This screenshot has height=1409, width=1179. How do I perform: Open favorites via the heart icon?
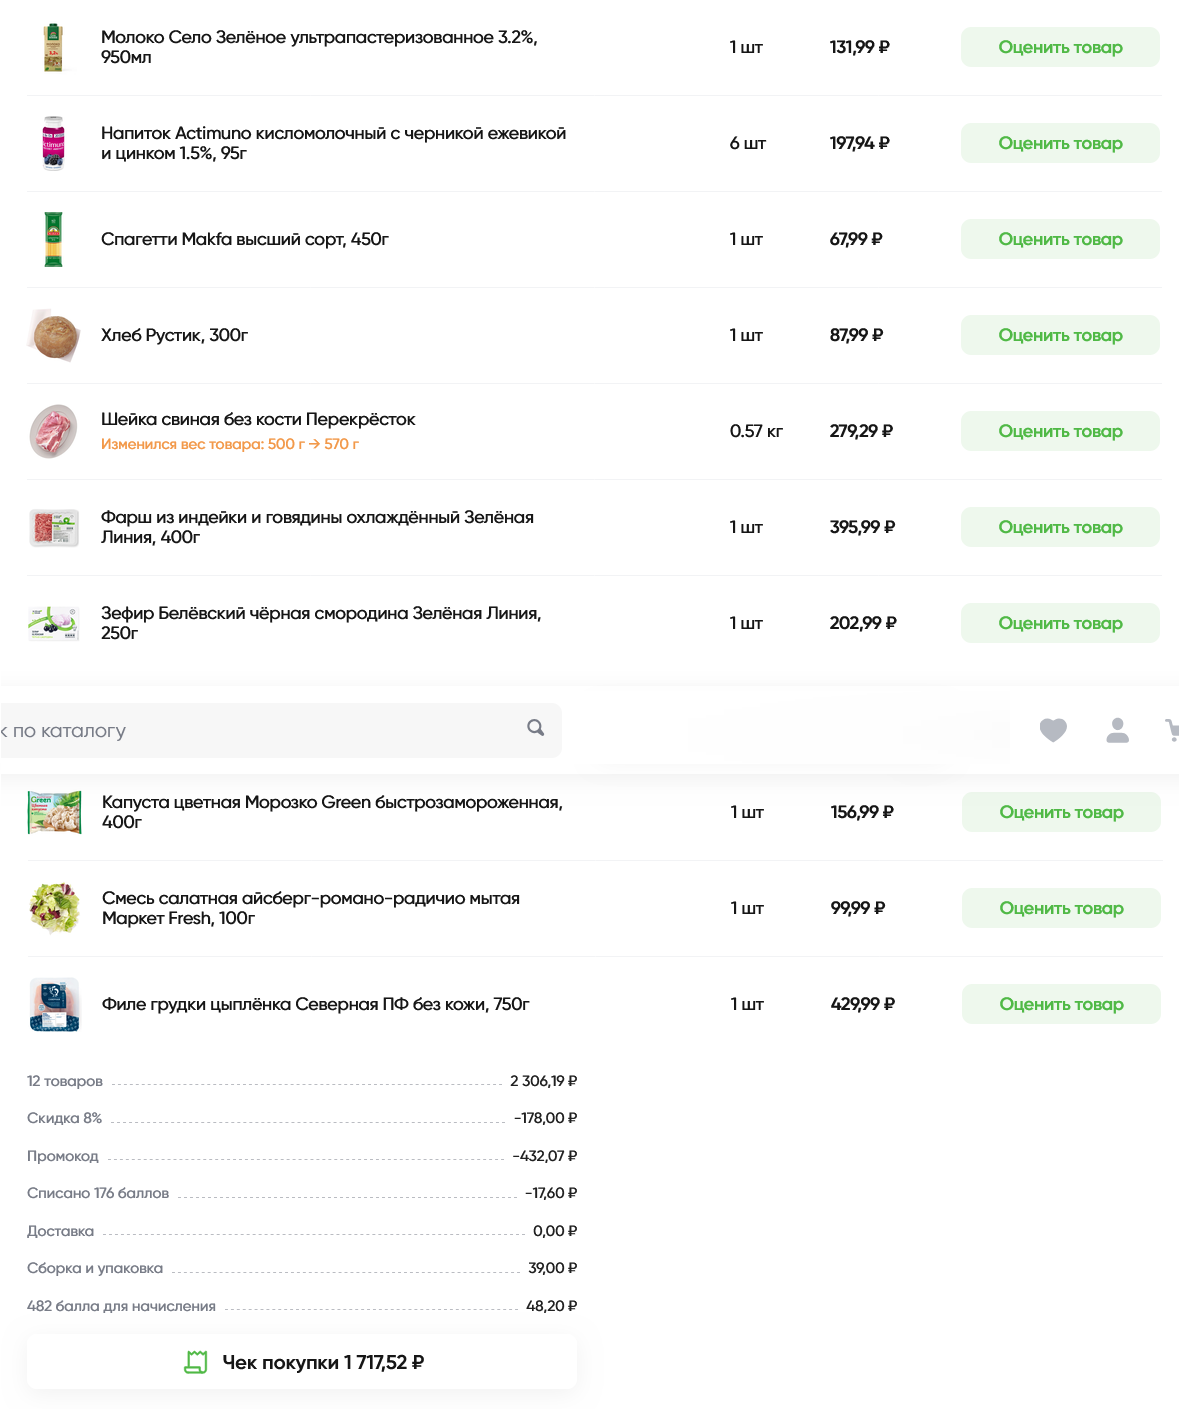coord(1053,730)
